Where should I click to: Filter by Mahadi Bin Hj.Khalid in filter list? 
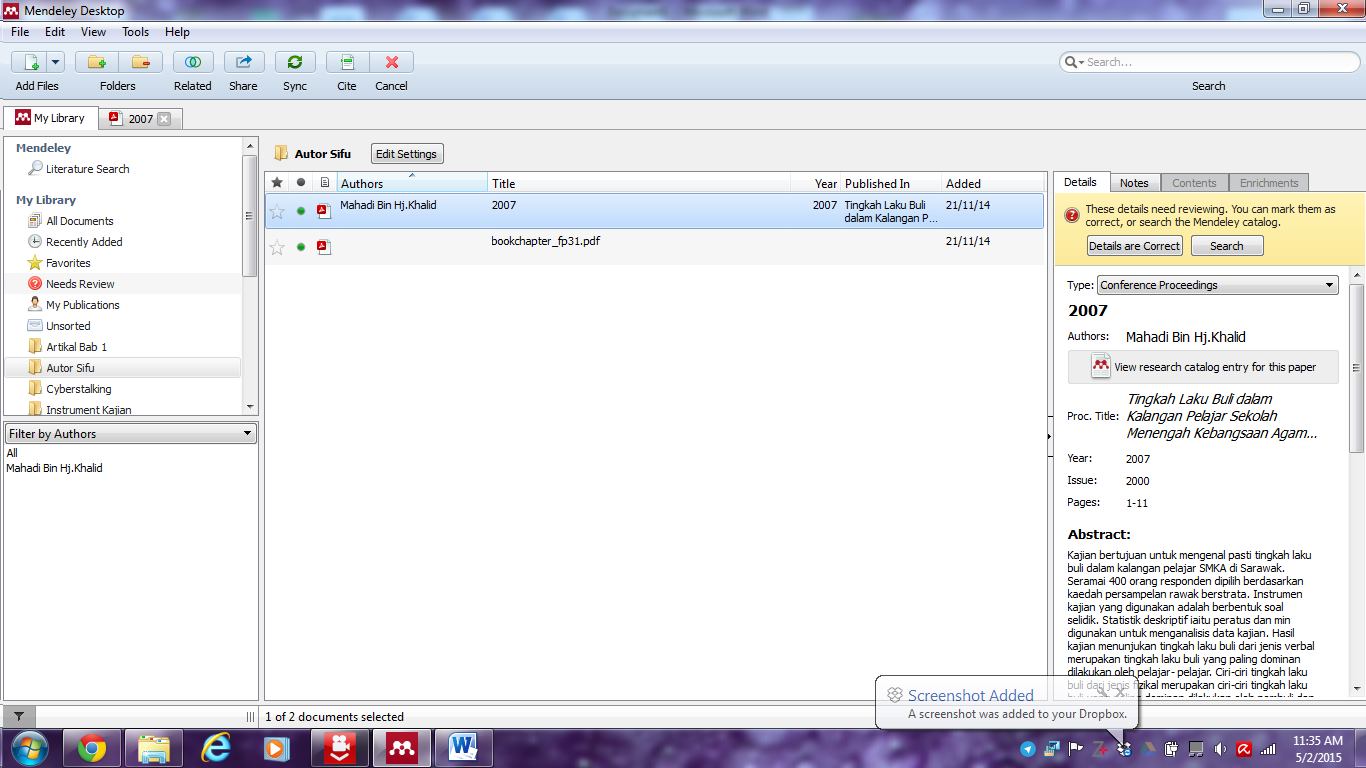pos(54,468)
